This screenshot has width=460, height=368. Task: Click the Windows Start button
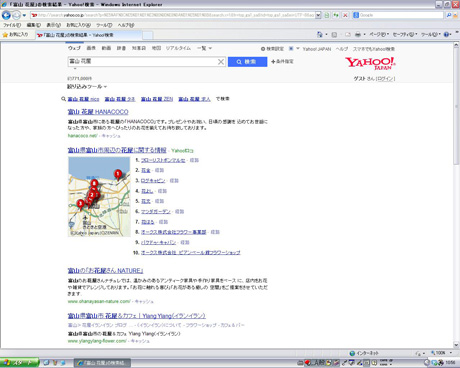19,363
